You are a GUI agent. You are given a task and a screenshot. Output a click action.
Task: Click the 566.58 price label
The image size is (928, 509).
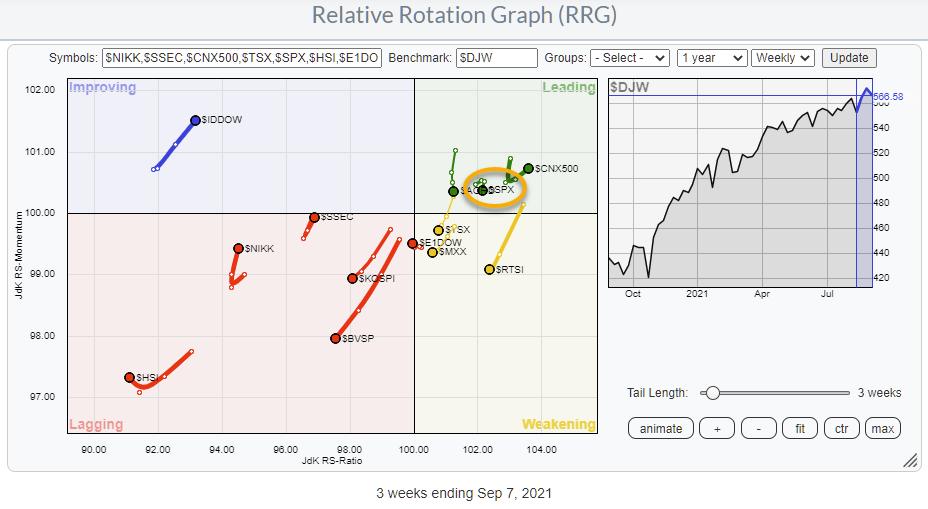pyautogui.click(x=888, y=96)
